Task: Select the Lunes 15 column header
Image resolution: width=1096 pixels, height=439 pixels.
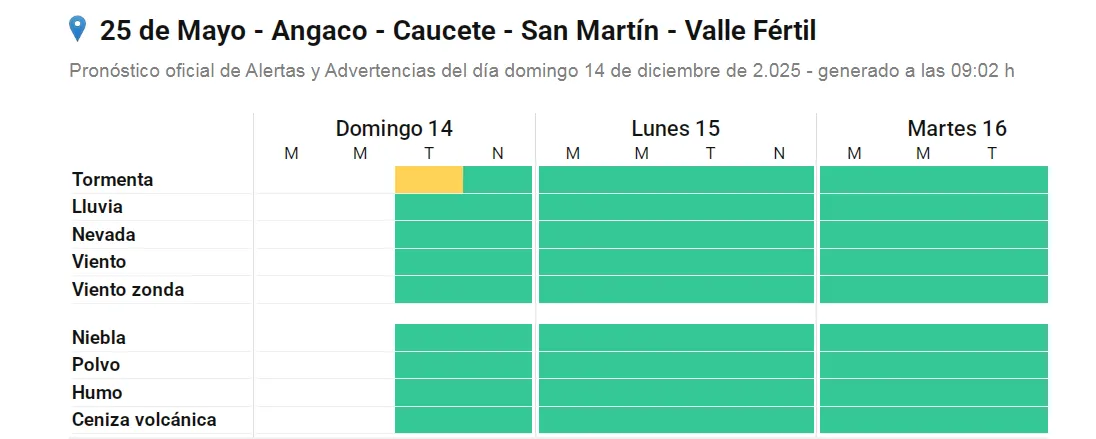Action: tap(675, 128)
